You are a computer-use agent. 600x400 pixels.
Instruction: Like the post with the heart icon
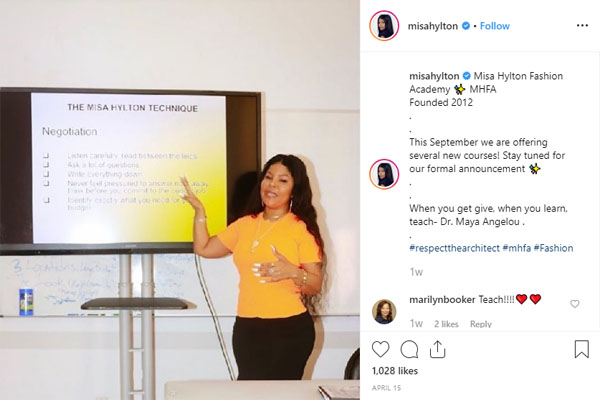click(380, 349)
